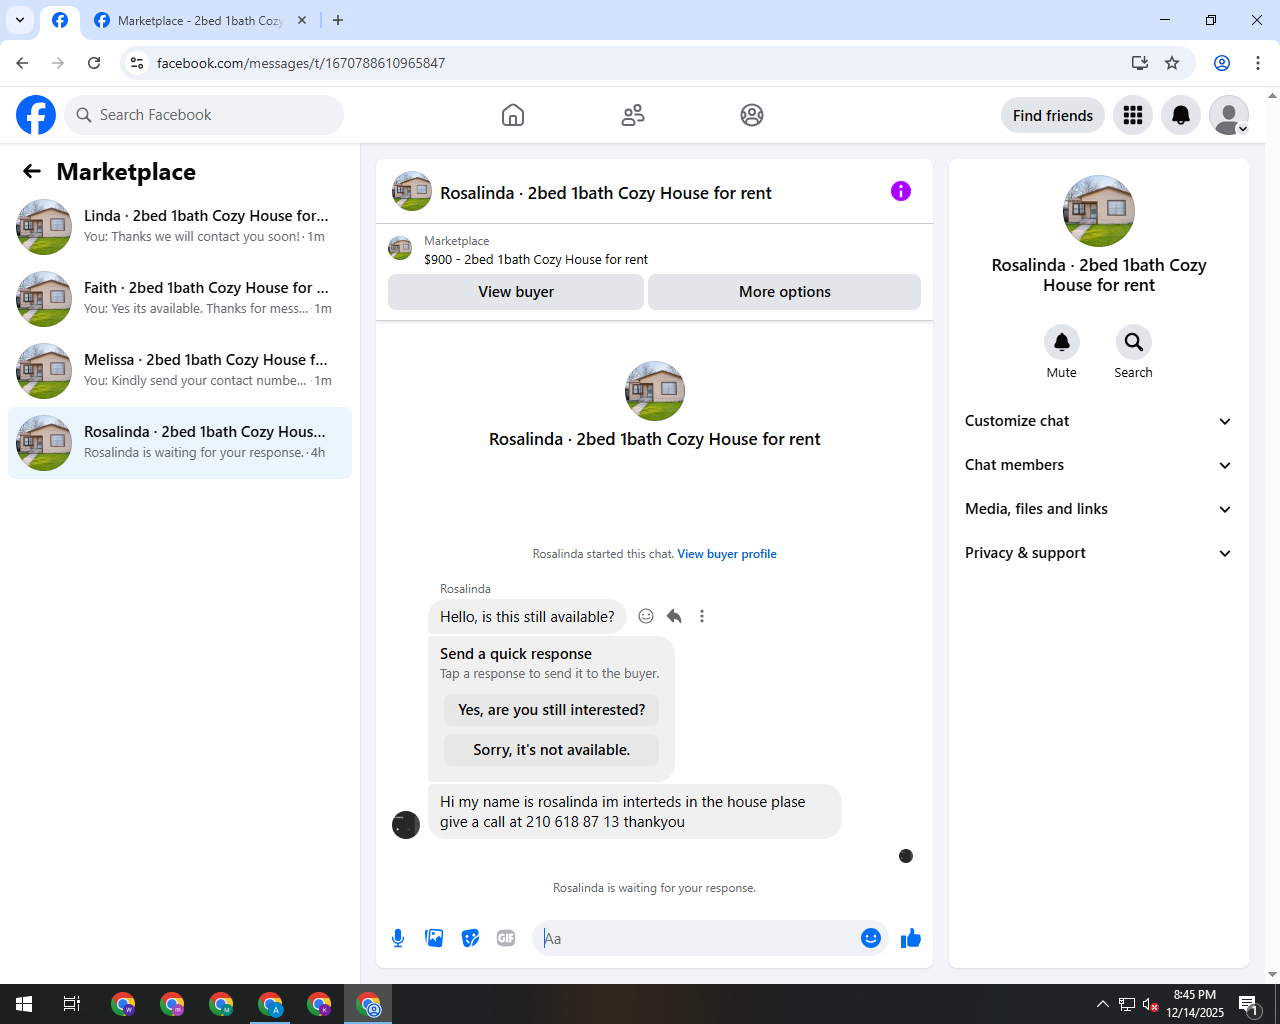Open conversation information purple icon
Viewport: 1280px width, 1024px height.
(901, 191)
